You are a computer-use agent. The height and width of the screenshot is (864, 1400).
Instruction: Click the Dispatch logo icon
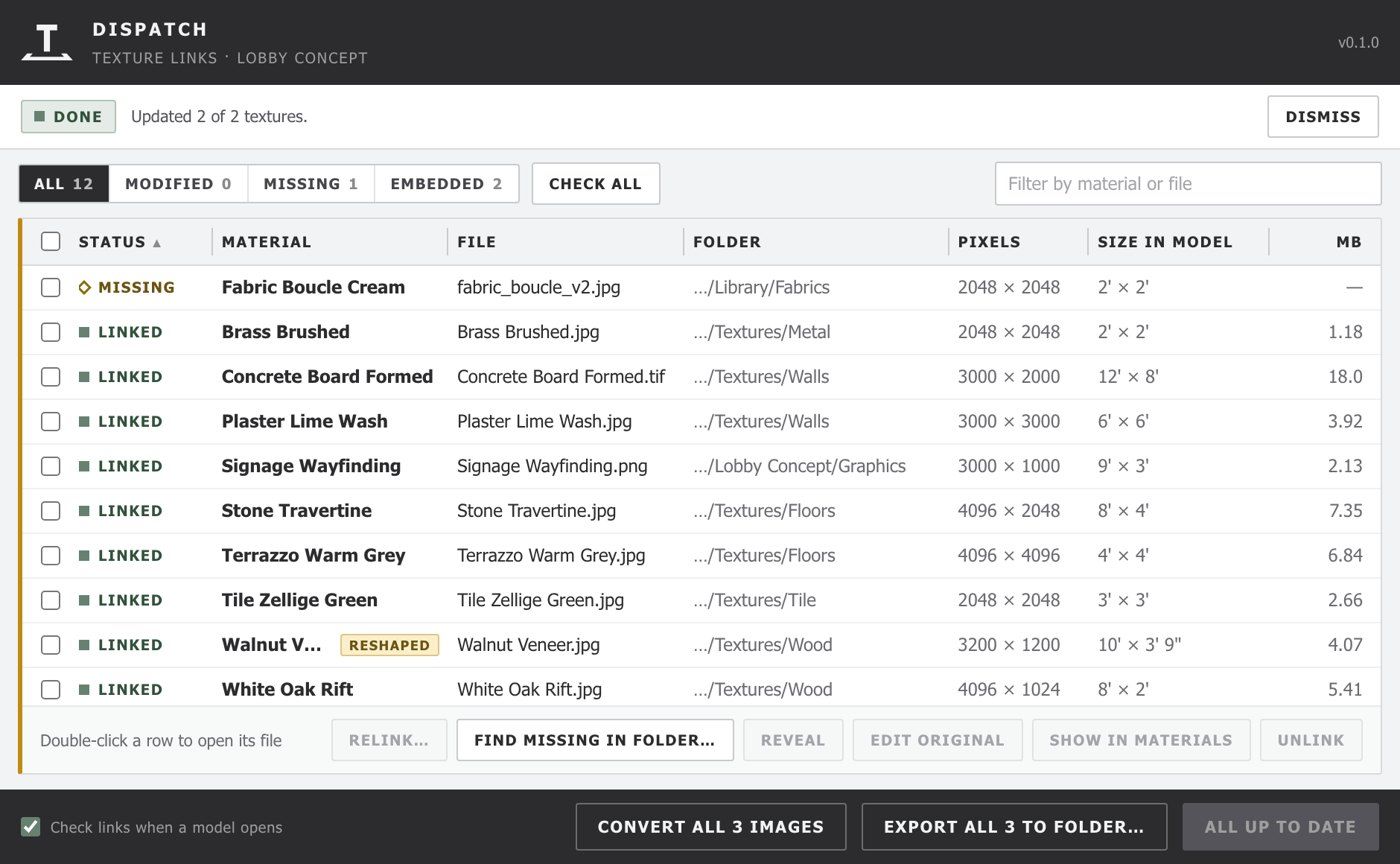click(x=47, y=42)
